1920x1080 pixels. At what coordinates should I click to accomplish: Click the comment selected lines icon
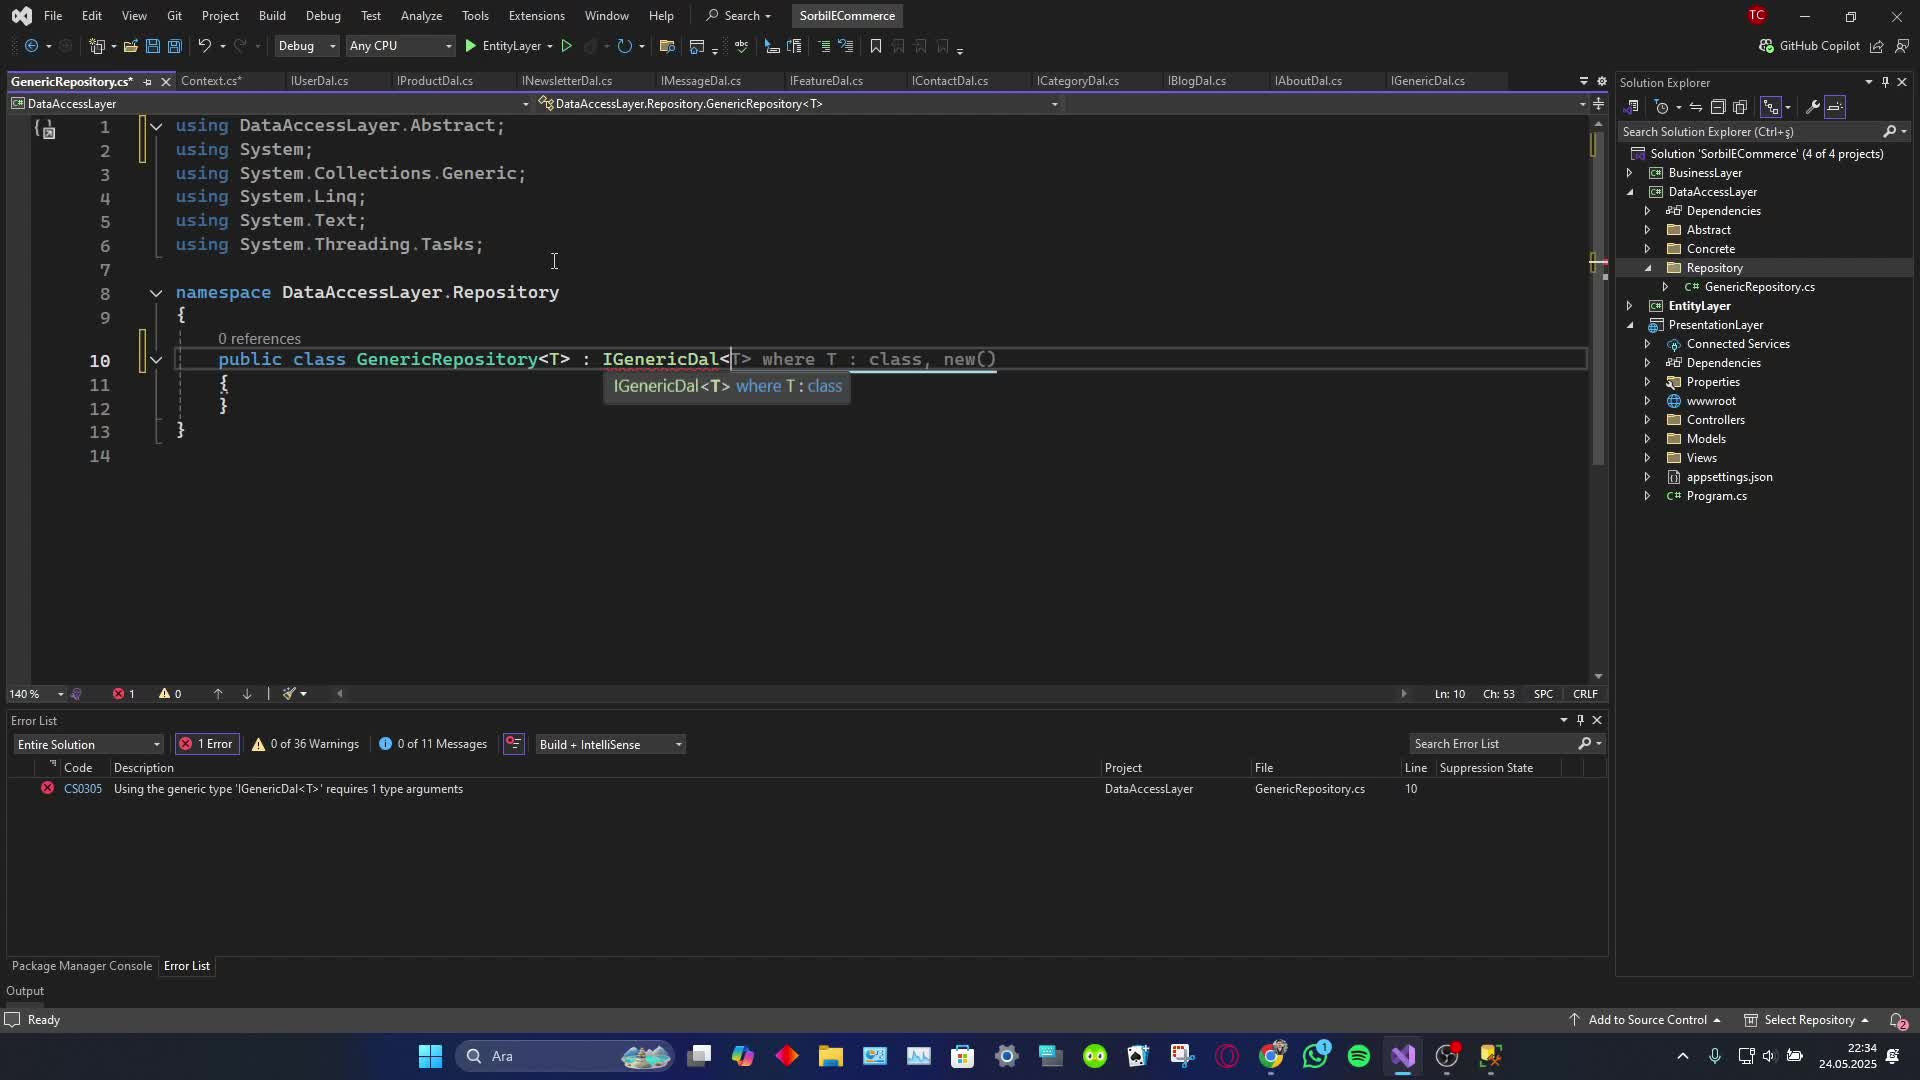823,46
